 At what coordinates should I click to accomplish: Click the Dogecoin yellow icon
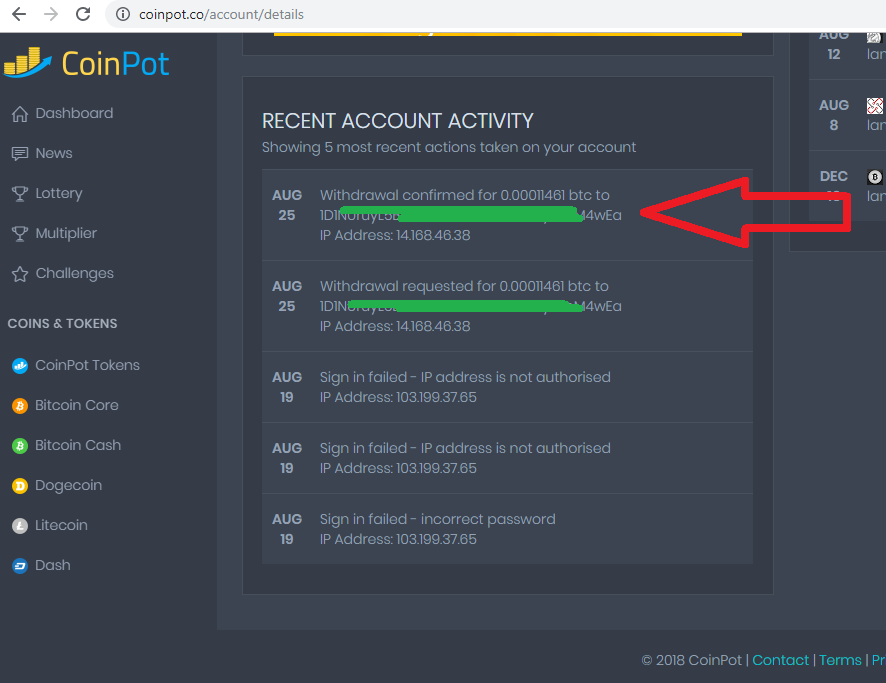20,486
